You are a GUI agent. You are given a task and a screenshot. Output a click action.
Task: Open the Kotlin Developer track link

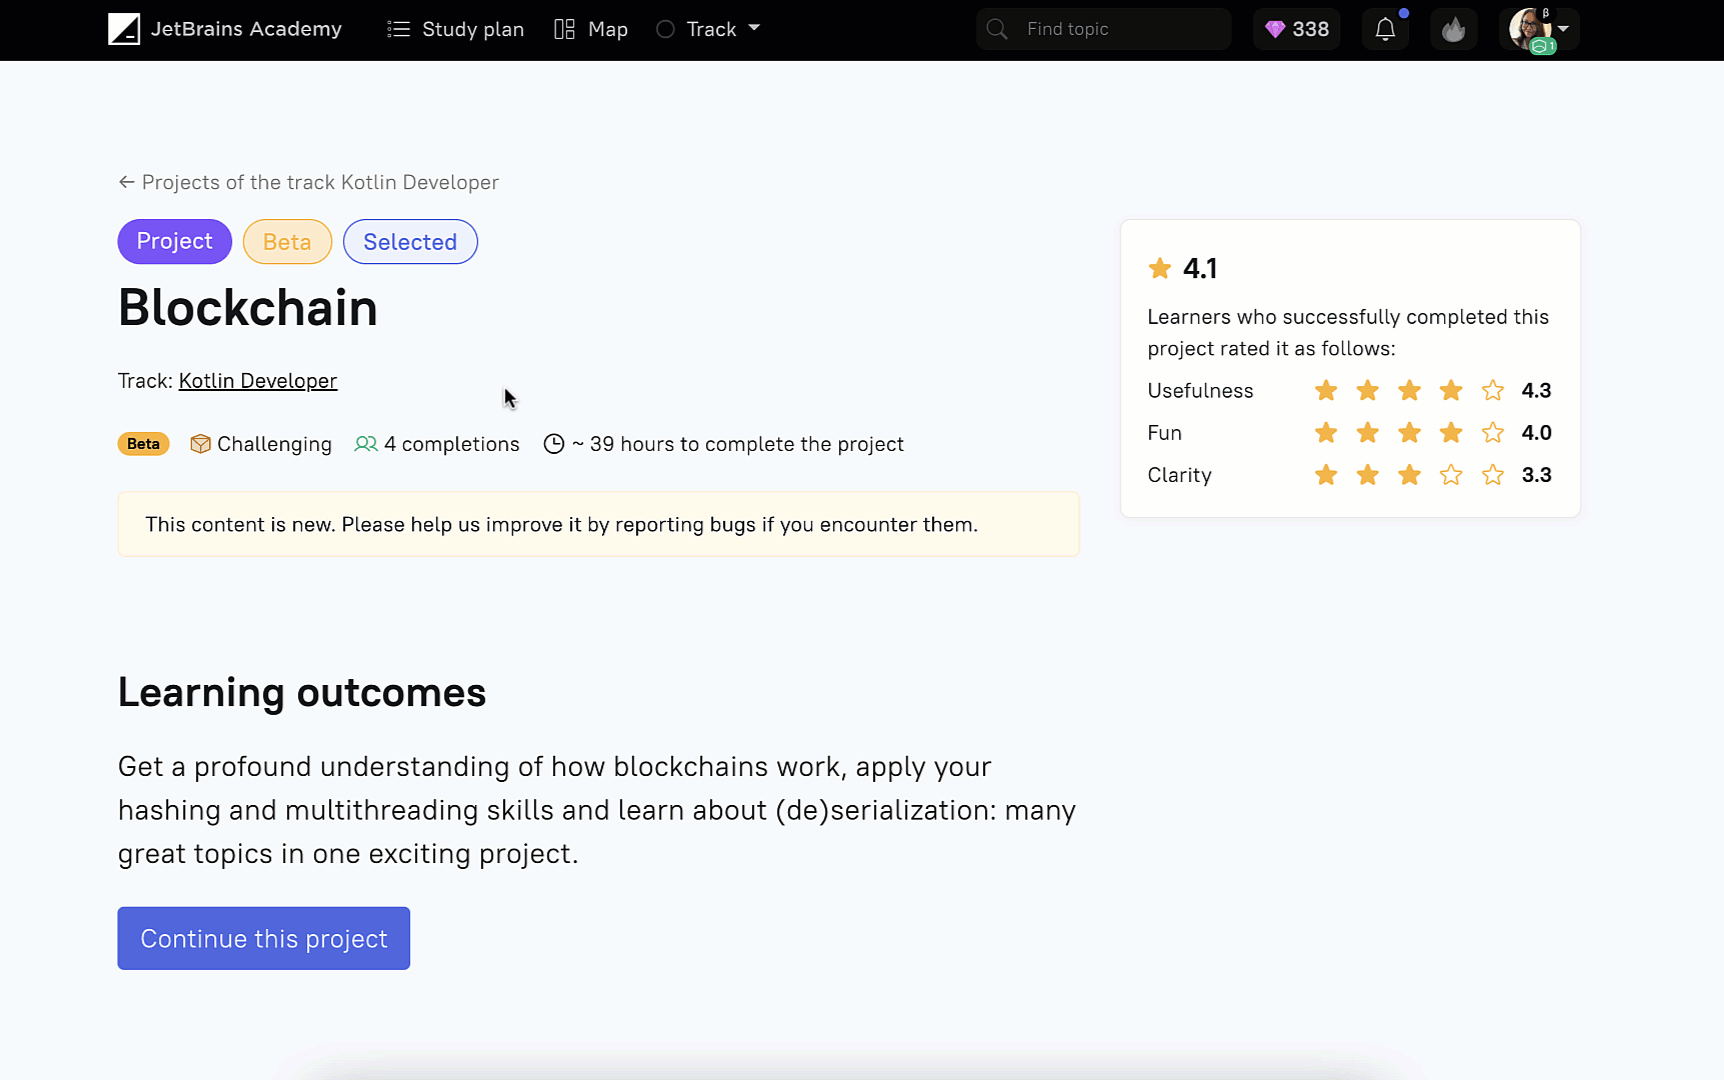coord(257,381)
